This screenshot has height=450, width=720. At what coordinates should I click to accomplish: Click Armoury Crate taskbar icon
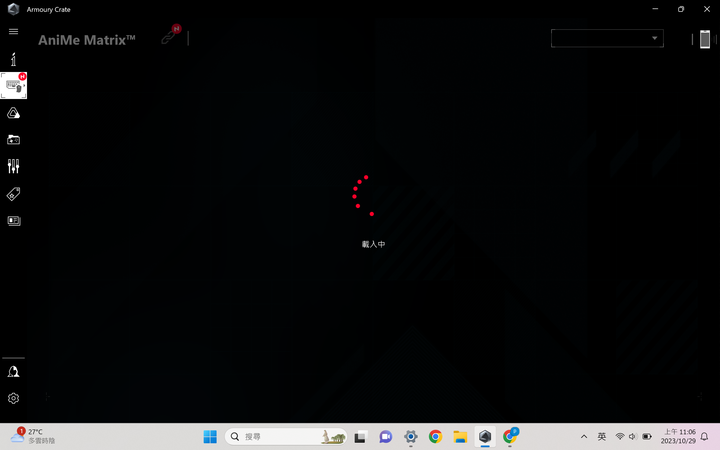point(485,437)
